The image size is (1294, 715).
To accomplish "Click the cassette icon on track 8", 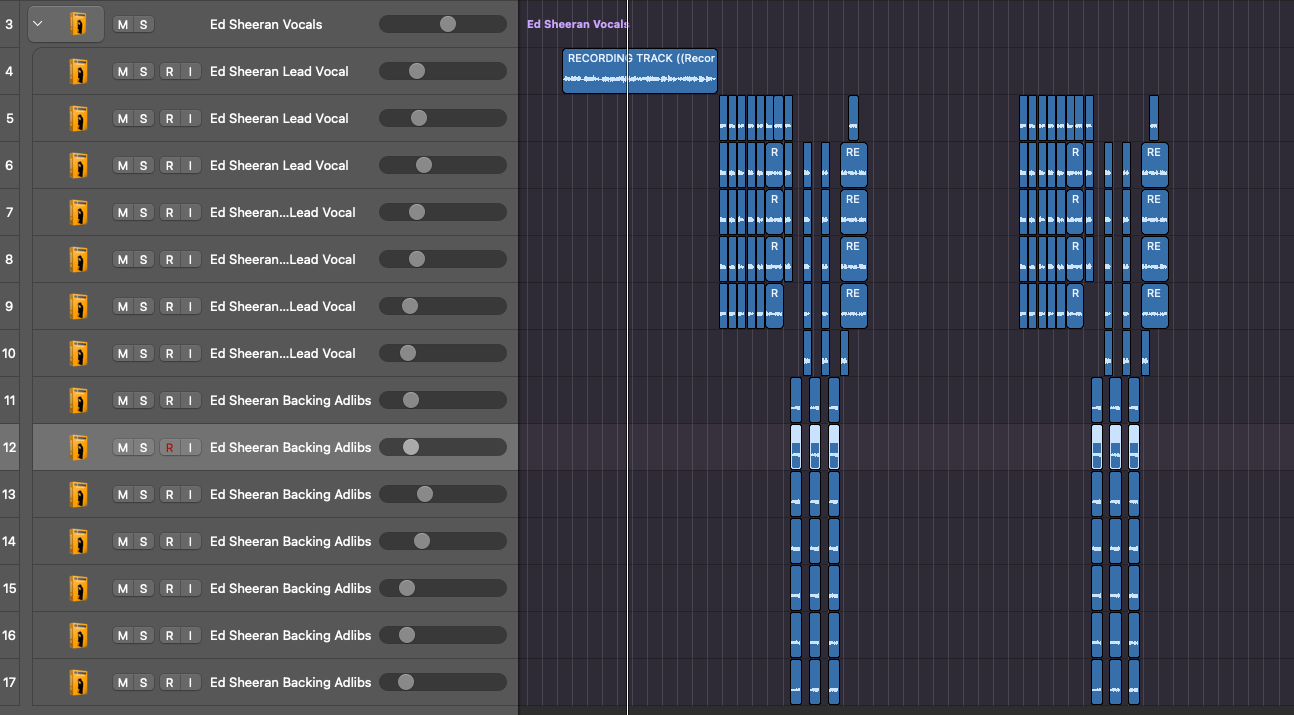I will pos(78,259).
